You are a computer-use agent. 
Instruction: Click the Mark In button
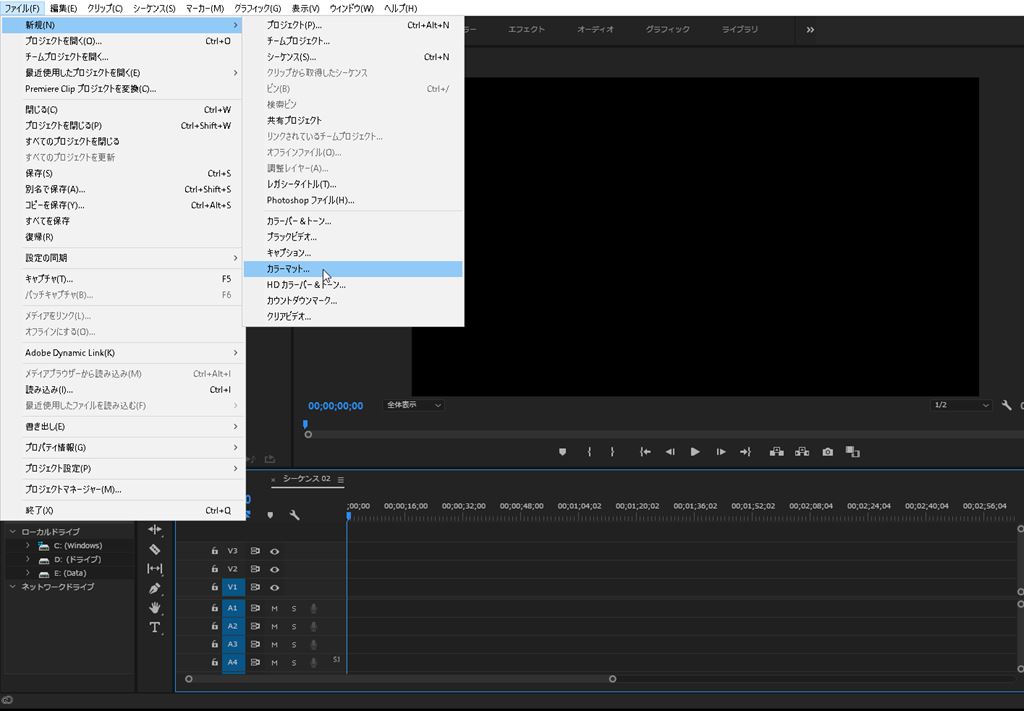click(589, 452)
